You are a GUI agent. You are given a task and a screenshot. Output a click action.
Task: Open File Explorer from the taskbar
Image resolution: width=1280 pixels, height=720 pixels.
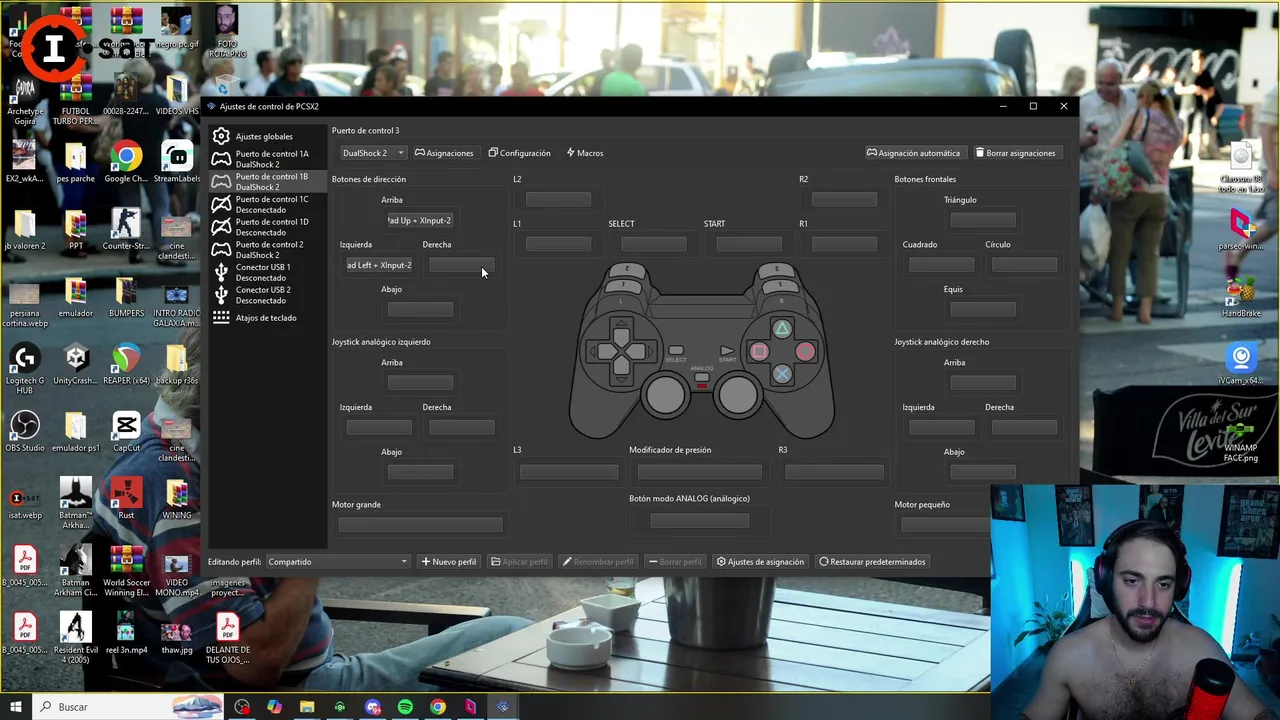point(307,707)
